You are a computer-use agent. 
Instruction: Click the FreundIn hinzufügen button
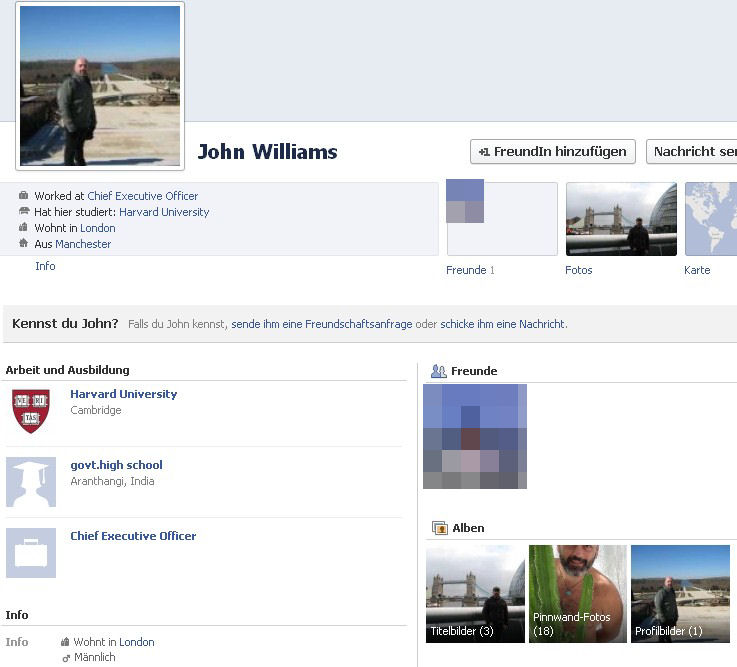click(553, 151)
